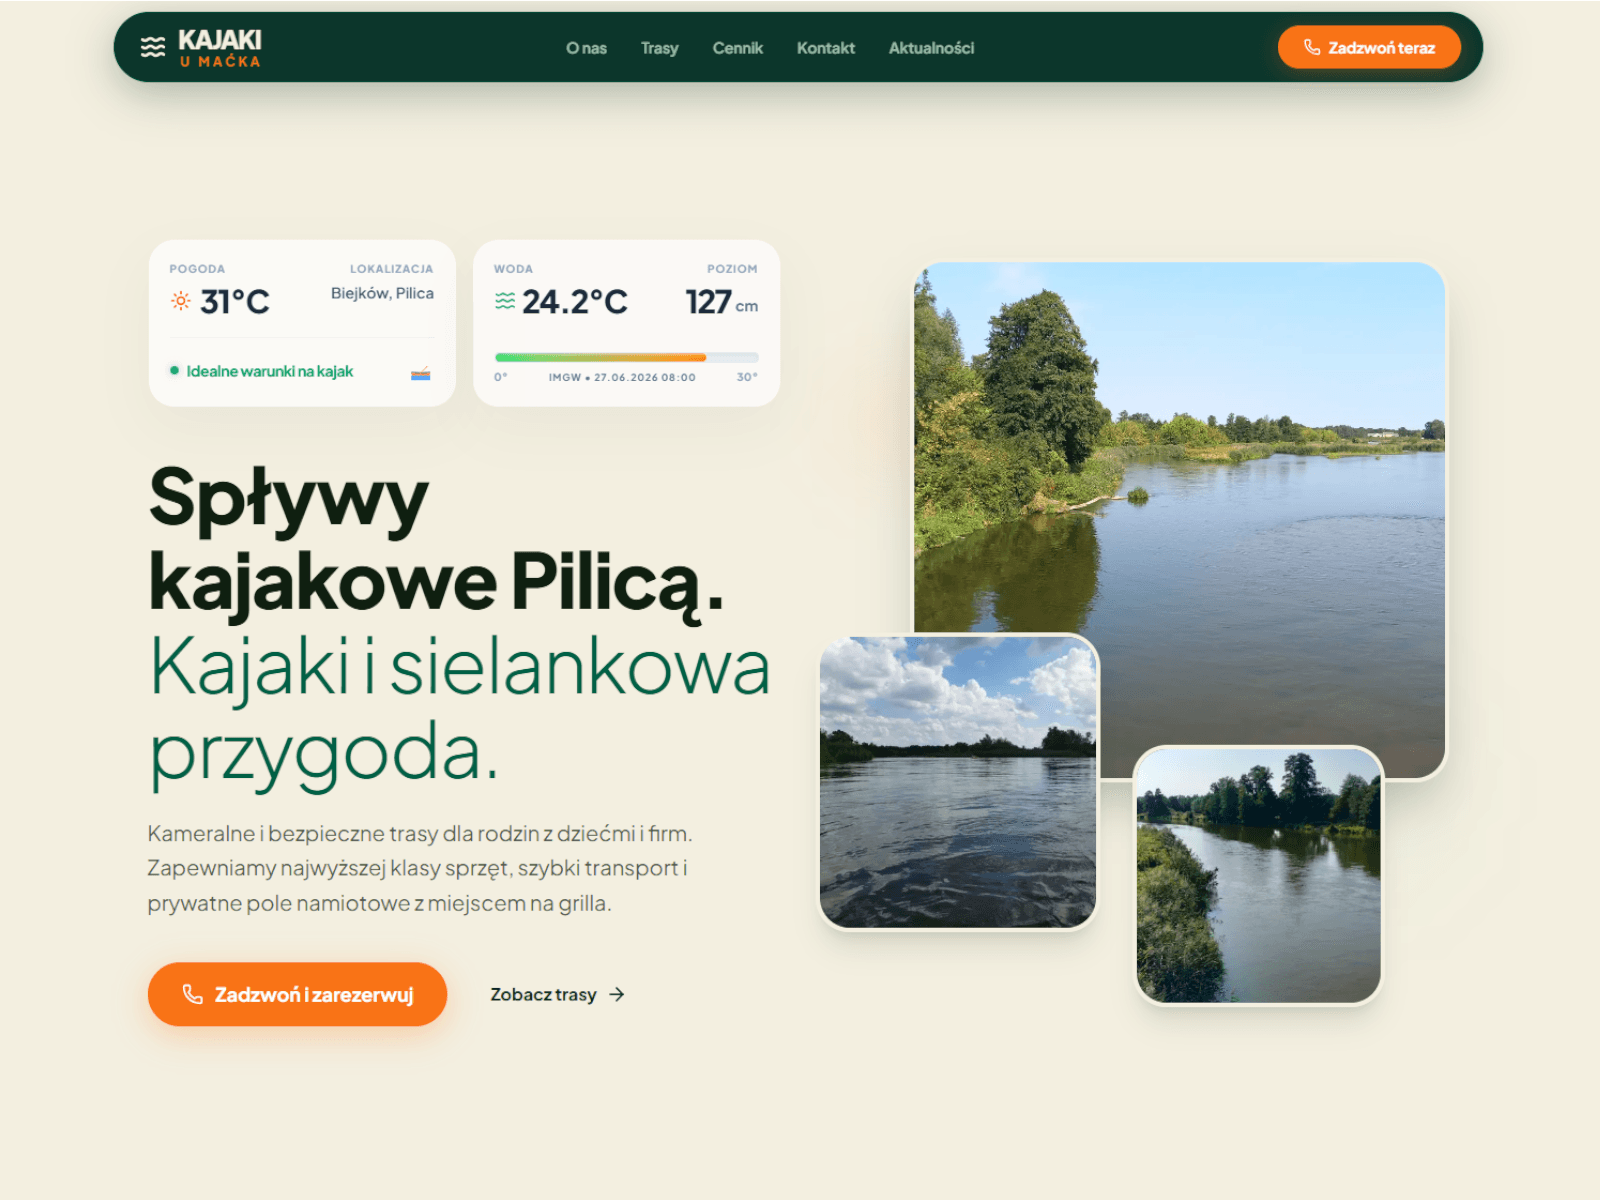Follow the Zobacz trasy link
Viewport: 1600px width, 1200px height.
[557, 994]
